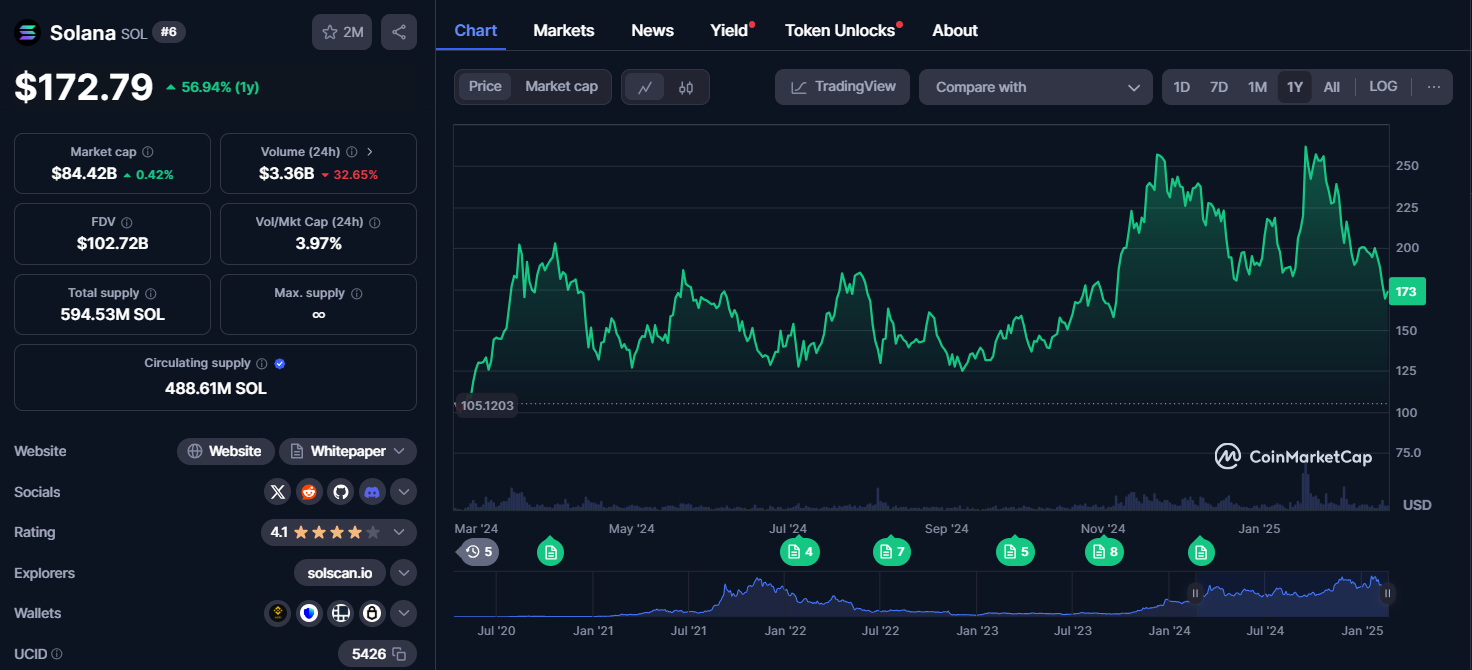
Task: Copy the UCID 5426 value
Action: pos(399,654)
